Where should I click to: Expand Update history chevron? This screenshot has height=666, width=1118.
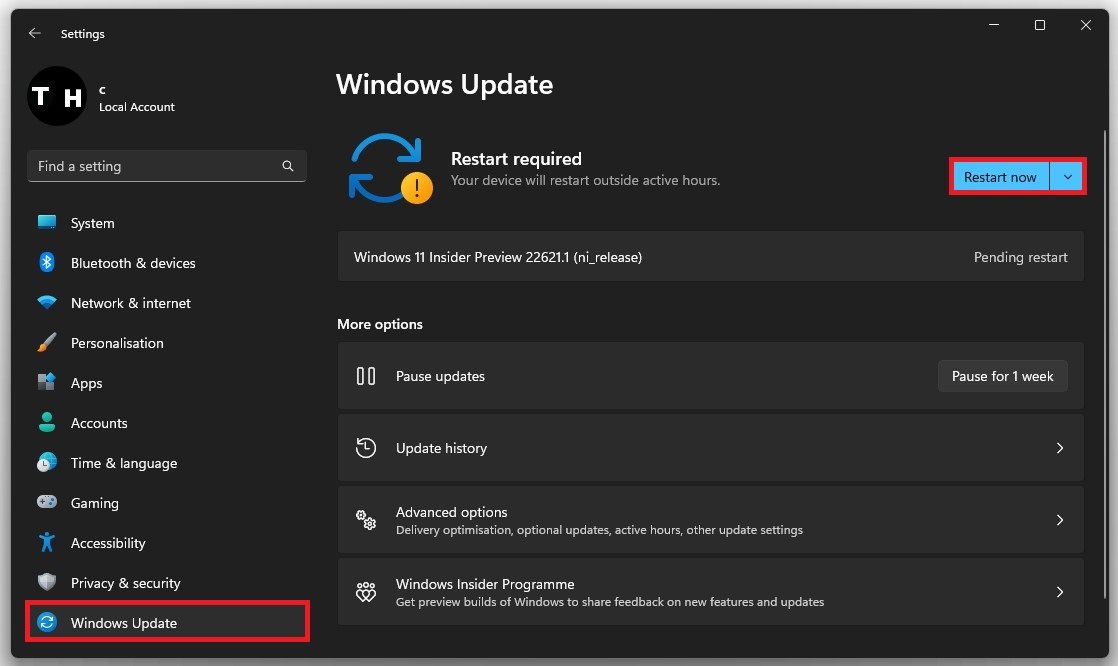tap(1060, 448)
